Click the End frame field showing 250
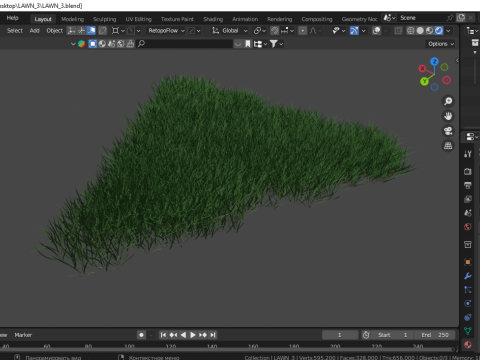Screen dimensions: 480x360 (435, 335)
